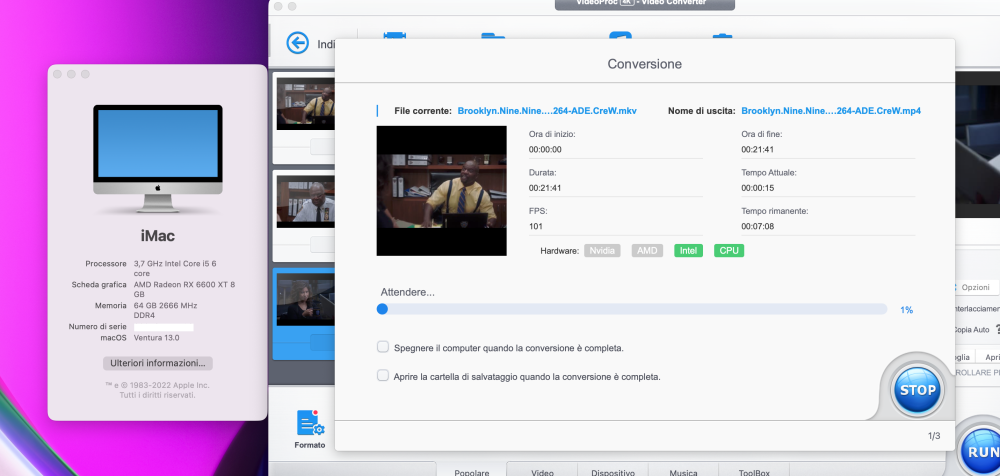Screen dimensions: 1000x476
Task: Stop the conversion with the STOP button
Action: 917,390
